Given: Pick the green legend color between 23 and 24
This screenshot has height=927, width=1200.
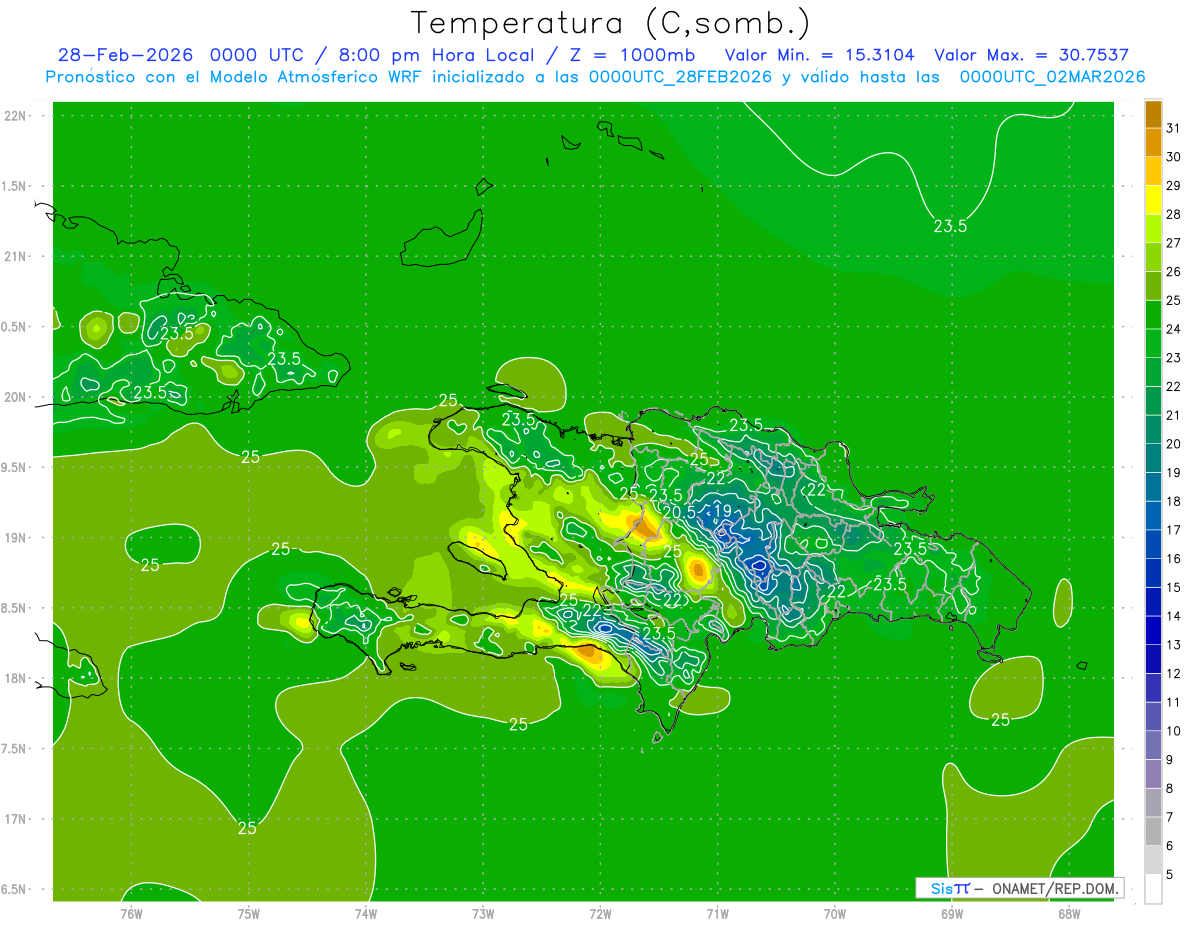Looking at the screenshot, I should [1153, 344].
